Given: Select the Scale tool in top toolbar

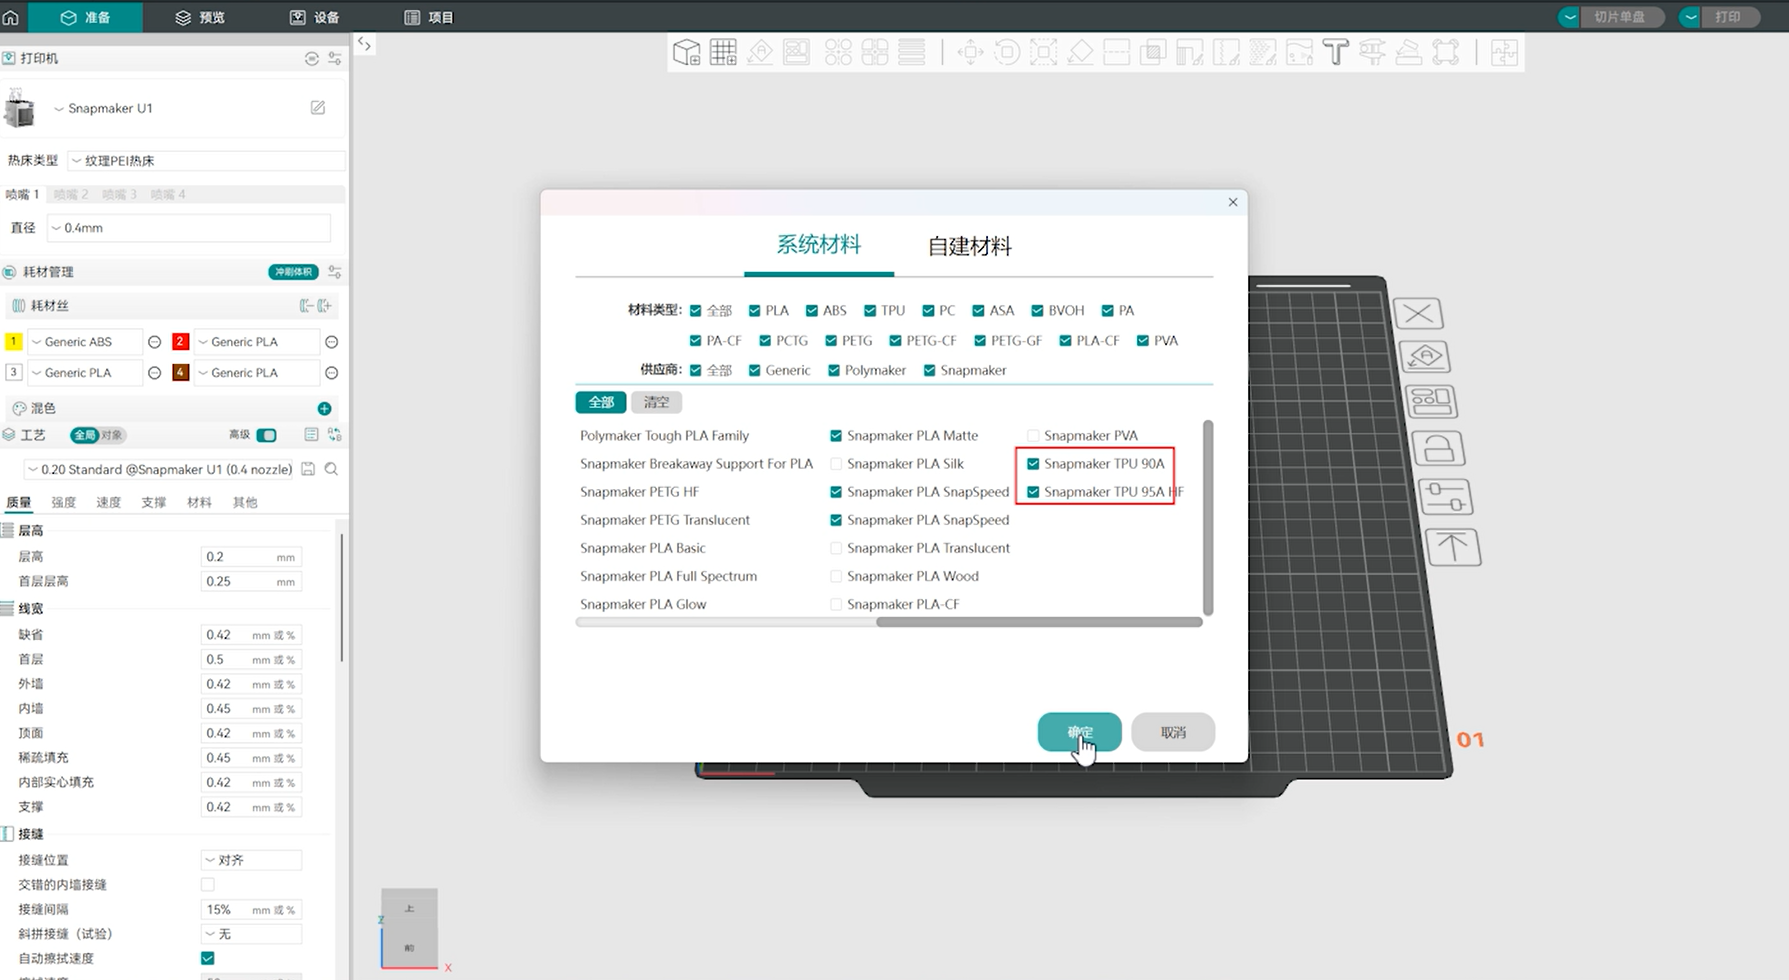Looking at the screenshot, I should (x=1043, y=52).
